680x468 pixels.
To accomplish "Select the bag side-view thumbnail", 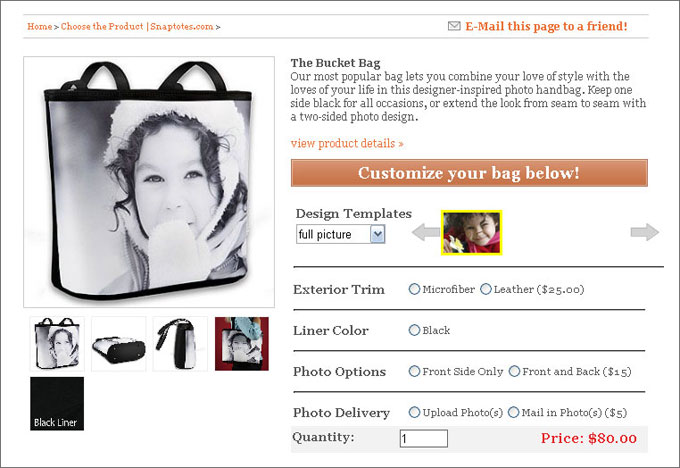I will click(x=180, y=344).
